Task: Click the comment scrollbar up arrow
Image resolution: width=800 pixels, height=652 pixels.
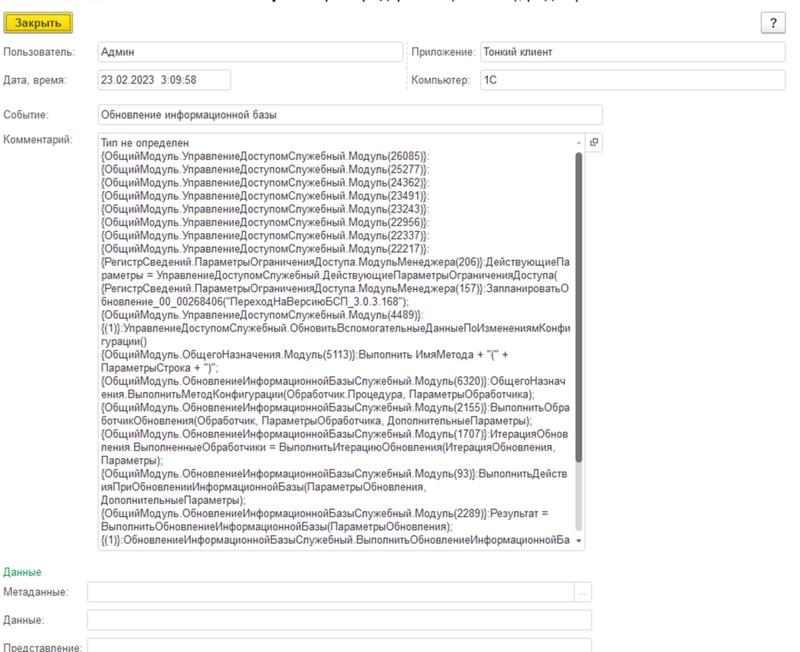Action: [x=579, y=142]
